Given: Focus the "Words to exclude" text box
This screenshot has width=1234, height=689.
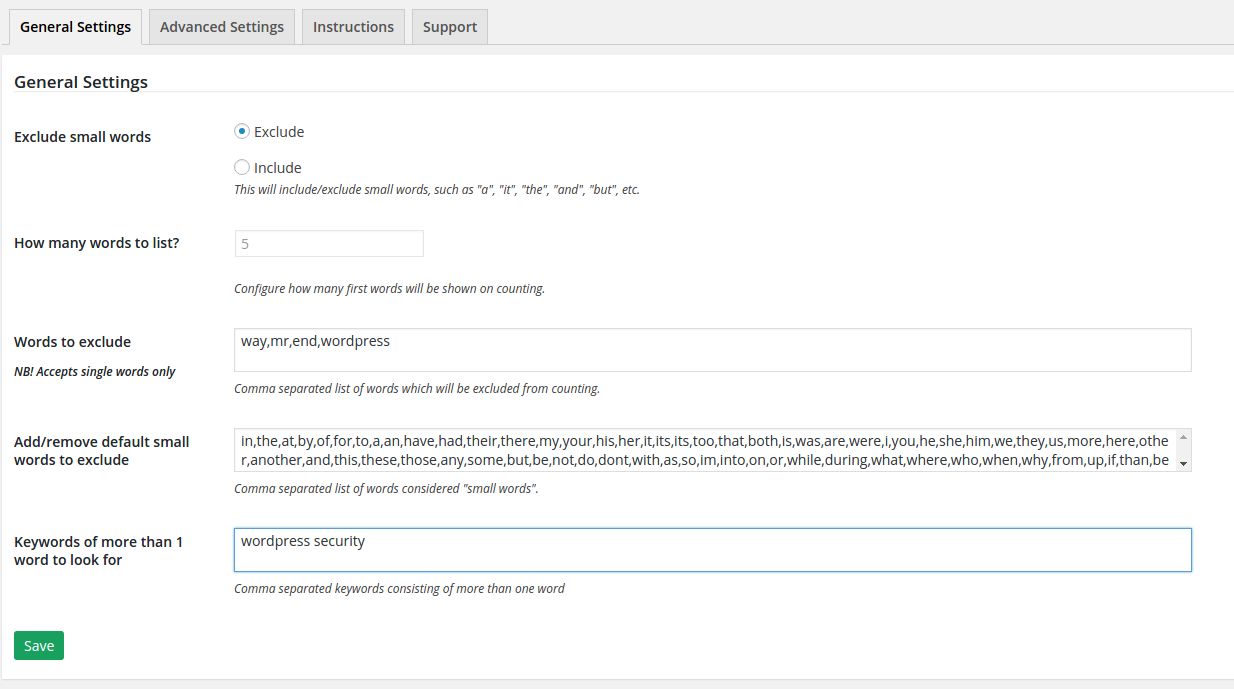Looking at the screenshot, I should pyautogui.click(x=712, y=350).
